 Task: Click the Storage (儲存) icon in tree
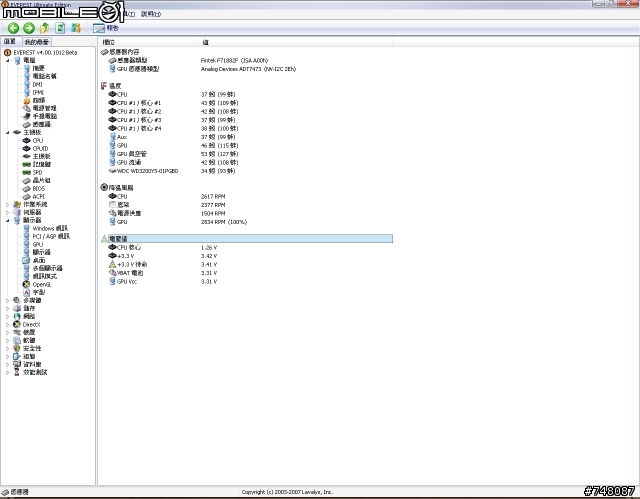click(x=17, y=308)
